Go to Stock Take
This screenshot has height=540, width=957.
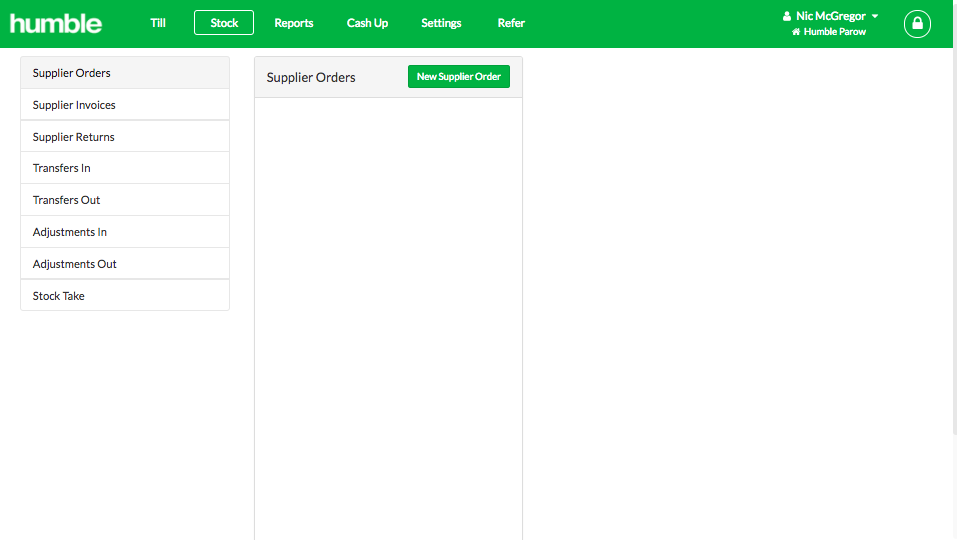125,295
